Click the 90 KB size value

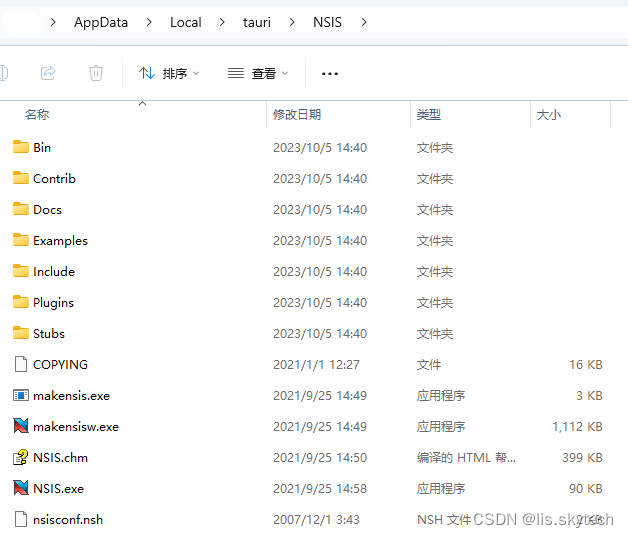point(586,488)
